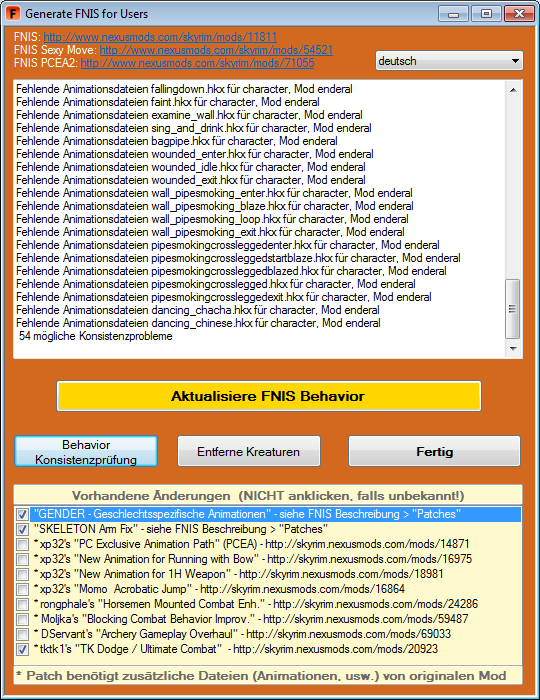The width and height of the screenshot is (540, 700).
Task: Click the FNIS app icon in title bar
Action: pyautogui.click(x=13, y=13)
